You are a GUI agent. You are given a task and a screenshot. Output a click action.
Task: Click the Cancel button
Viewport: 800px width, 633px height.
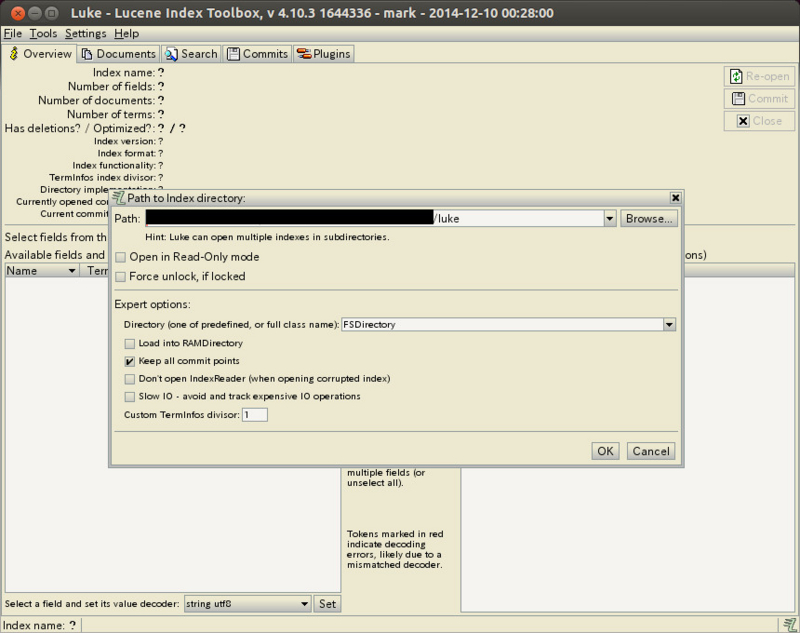coord(651,451)
